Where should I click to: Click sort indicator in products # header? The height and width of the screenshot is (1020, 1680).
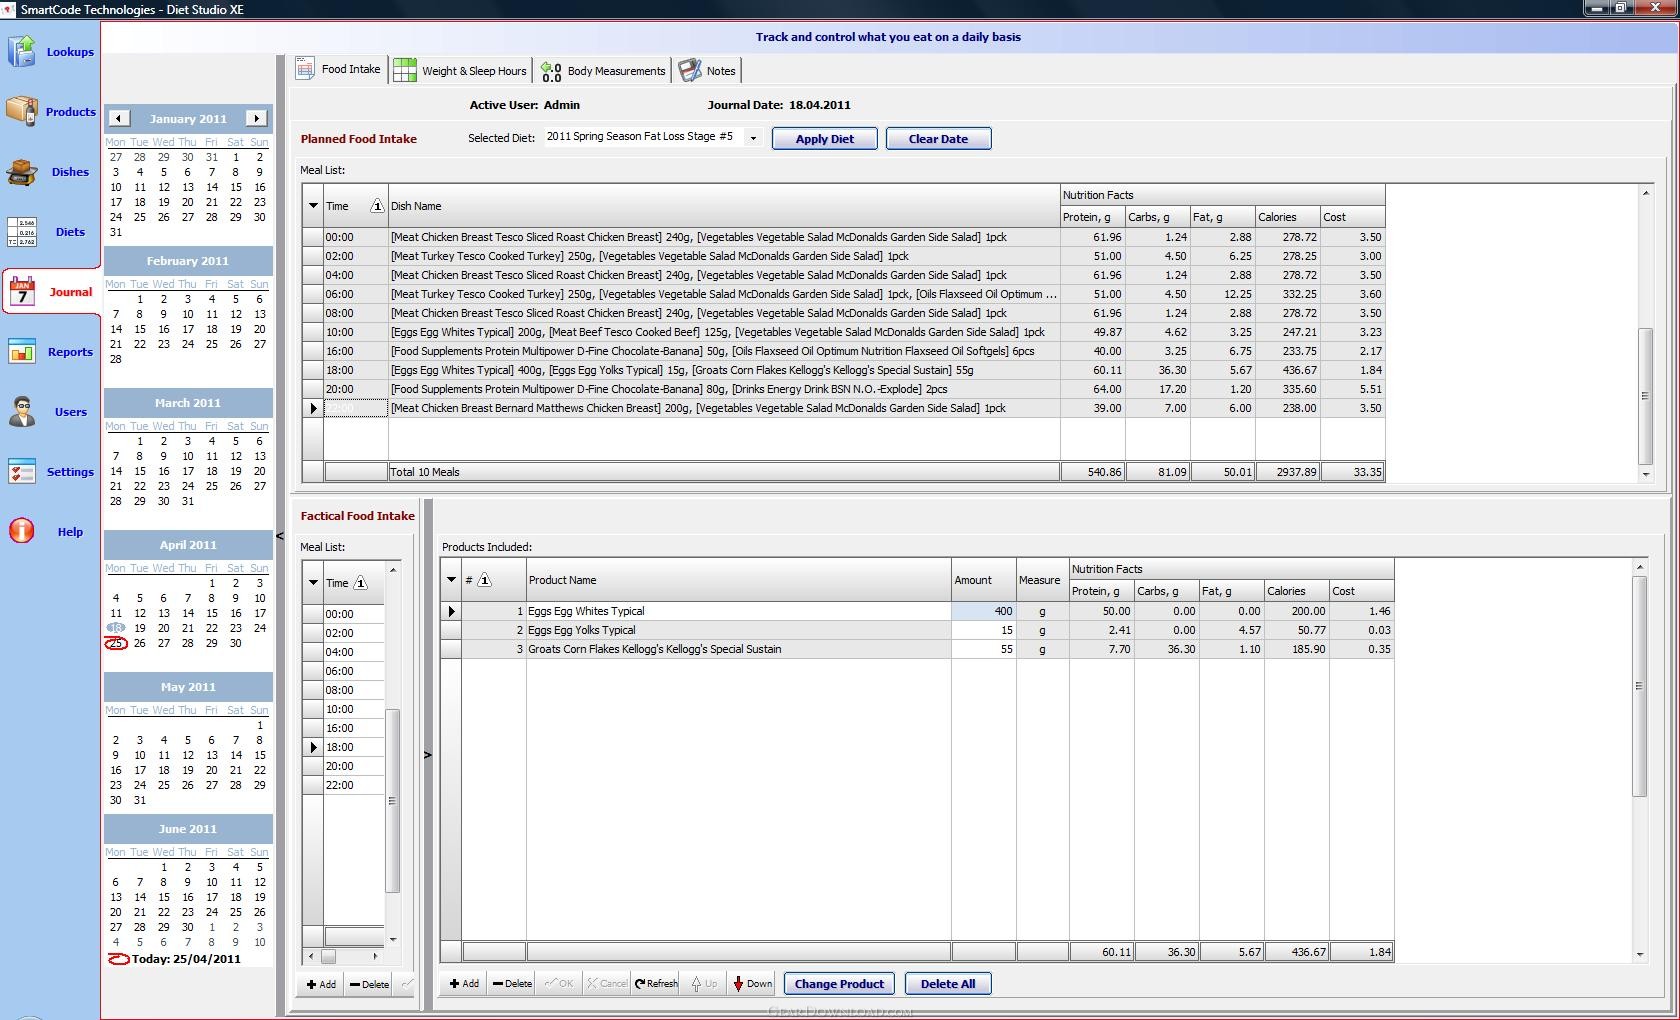pyautogui.click(x=484, y=580)
